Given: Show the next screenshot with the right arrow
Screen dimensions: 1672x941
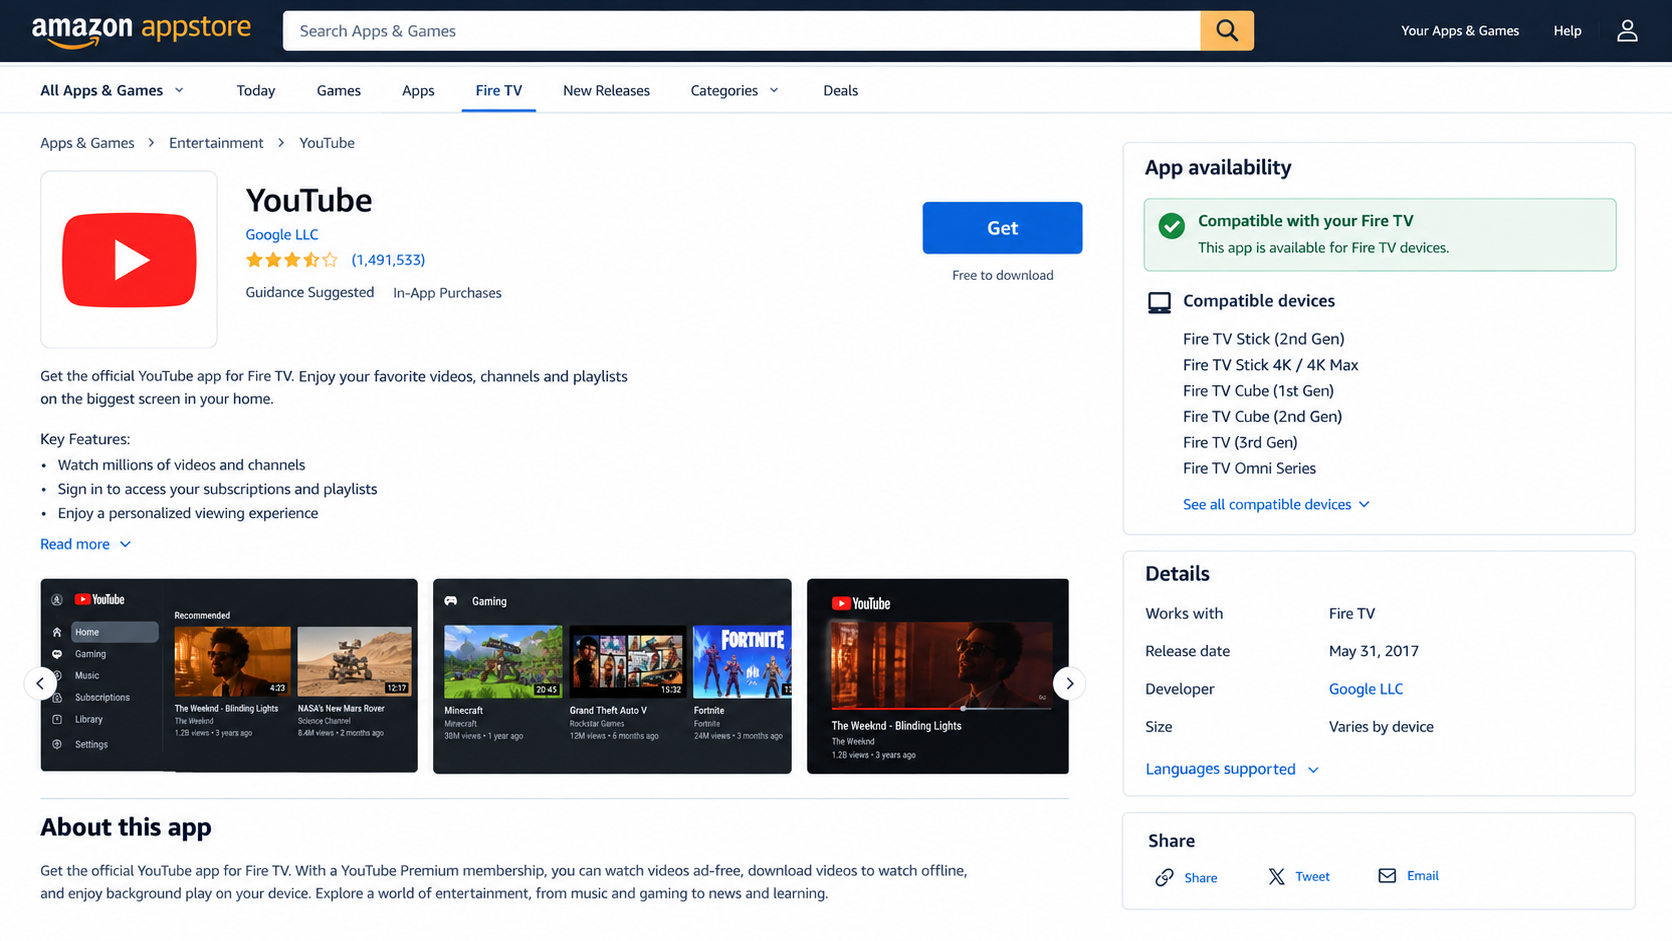Looking at the screenshot, I should coord(1069,684).
